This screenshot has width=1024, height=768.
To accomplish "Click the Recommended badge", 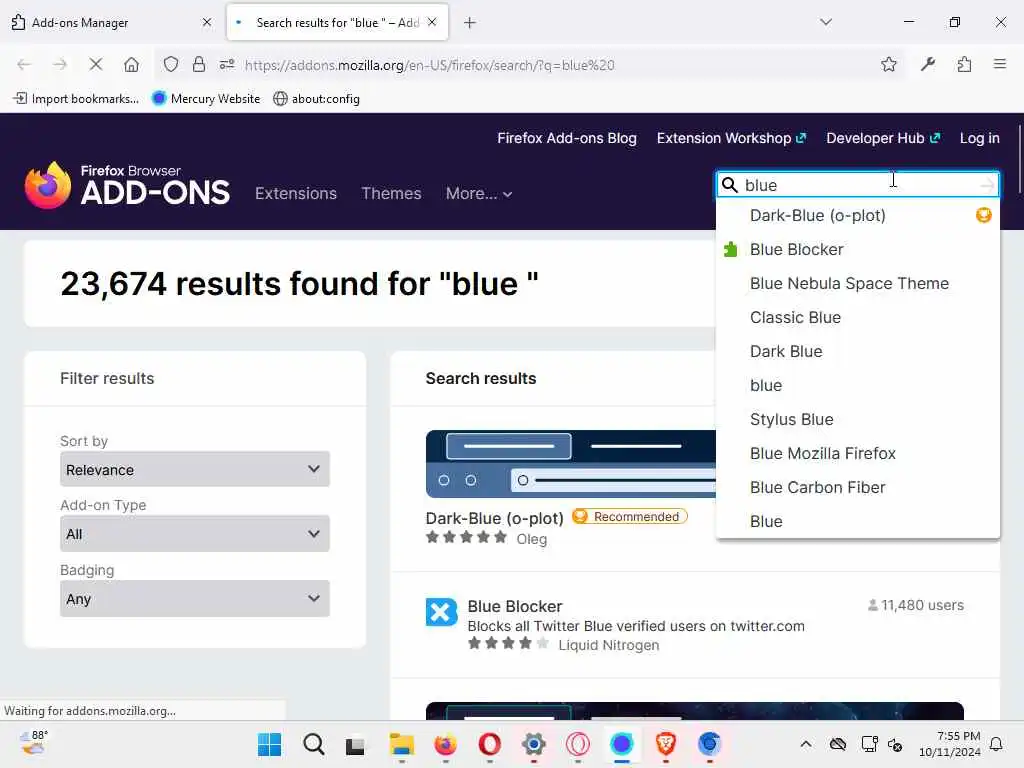I will tap(630, 517).
